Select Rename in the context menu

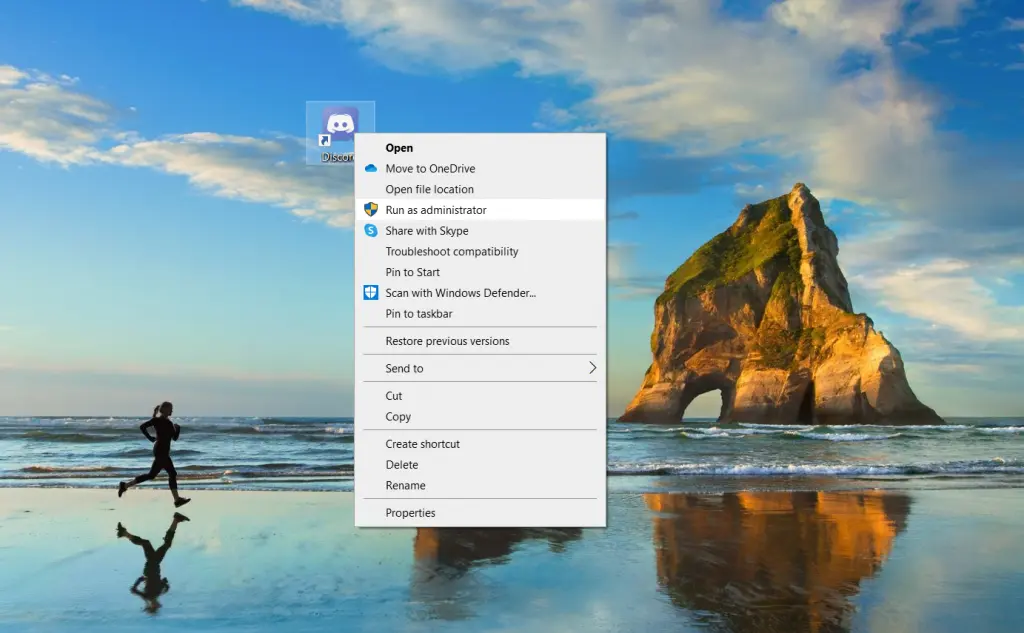click(405, 486)
